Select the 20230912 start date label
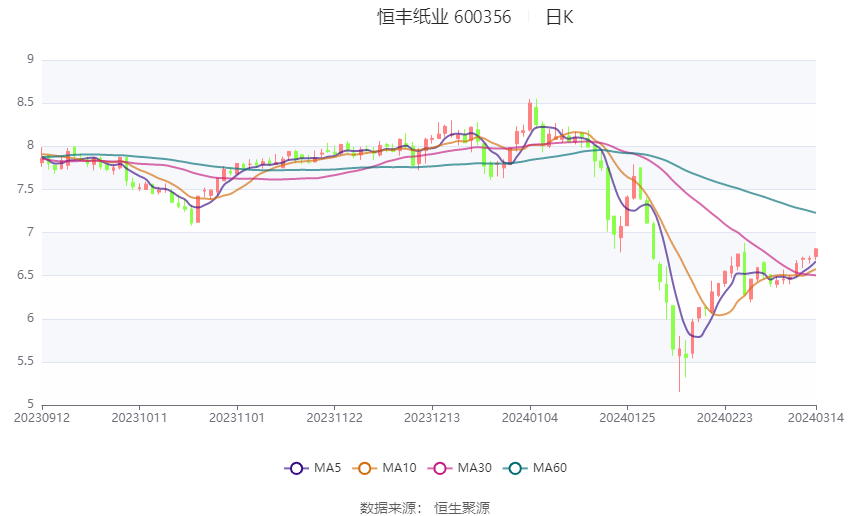Screen dimensions: 850x516 [x=42, y=418]
